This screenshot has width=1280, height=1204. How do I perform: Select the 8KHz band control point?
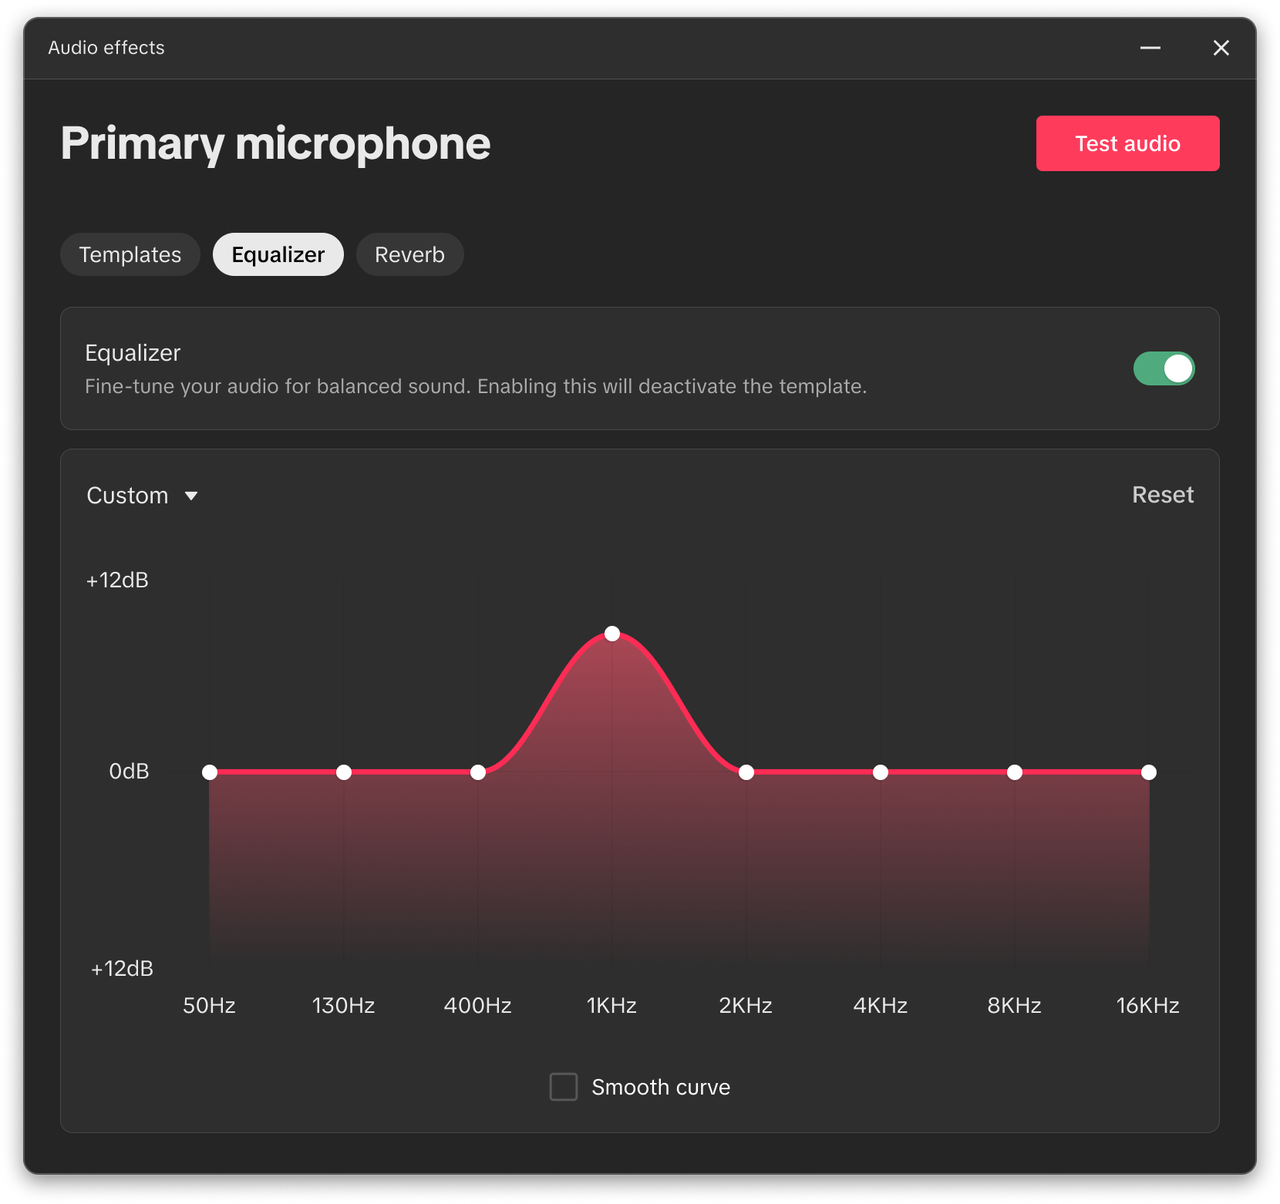coord(1014,772)
